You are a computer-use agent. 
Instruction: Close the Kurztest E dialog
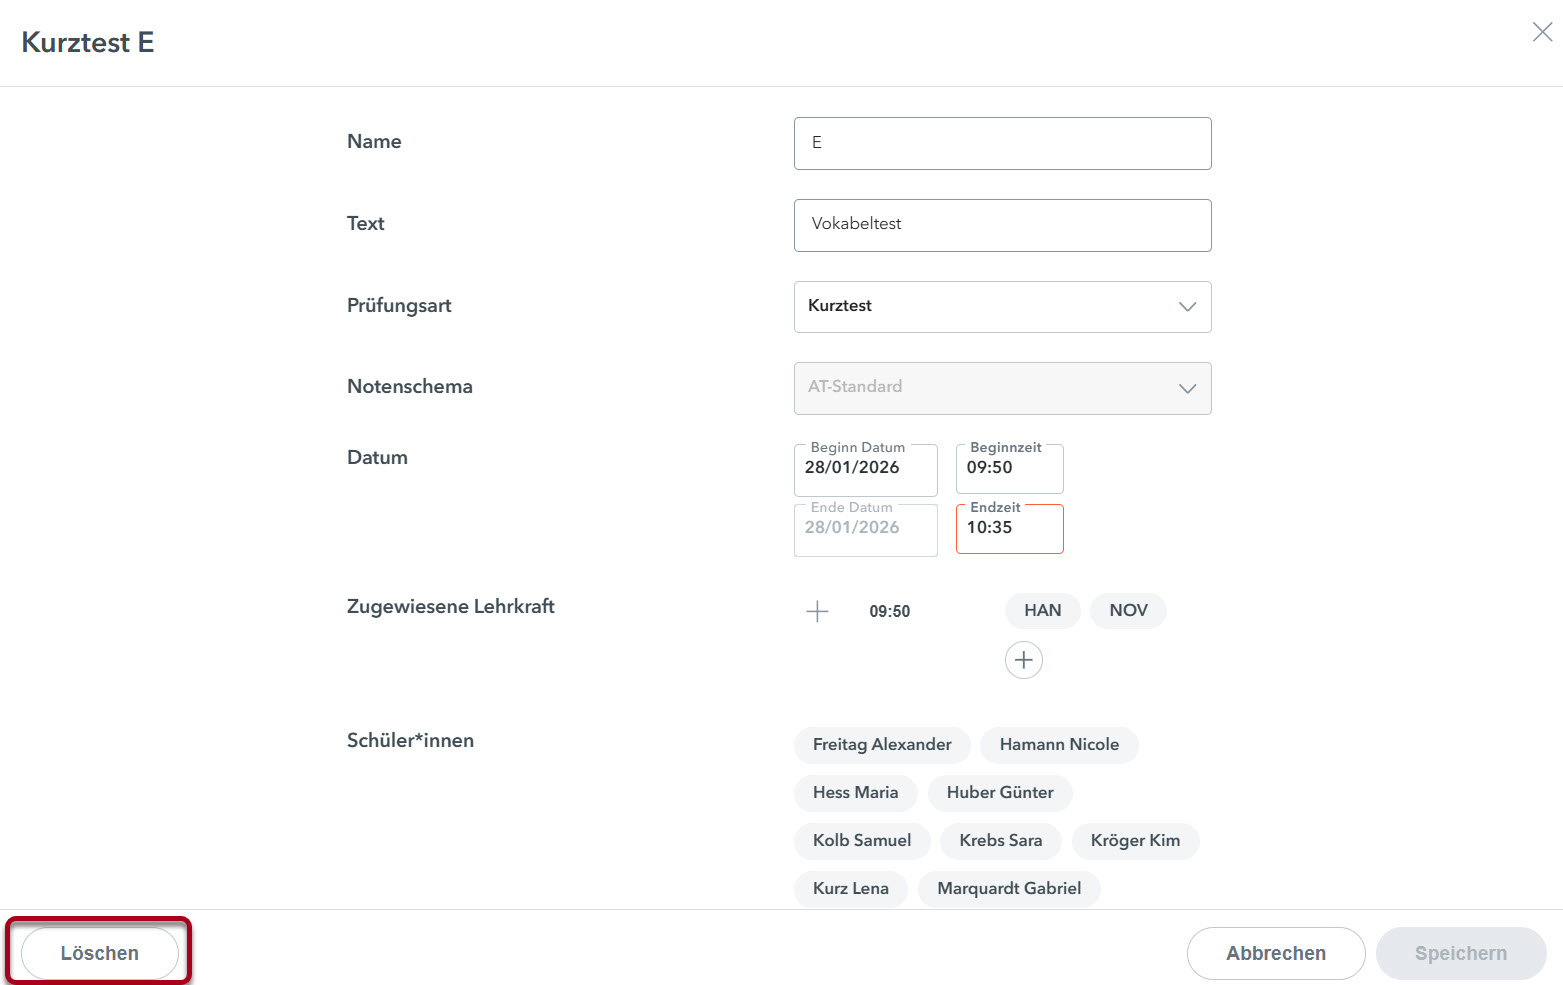point(1542,32)
